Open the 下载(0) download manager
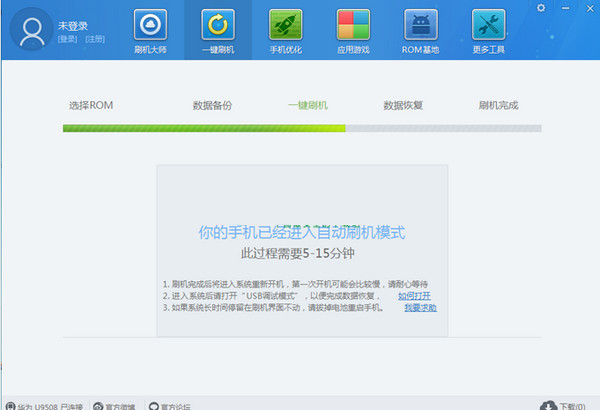This screenshot has width=600, height=410. 563,406
